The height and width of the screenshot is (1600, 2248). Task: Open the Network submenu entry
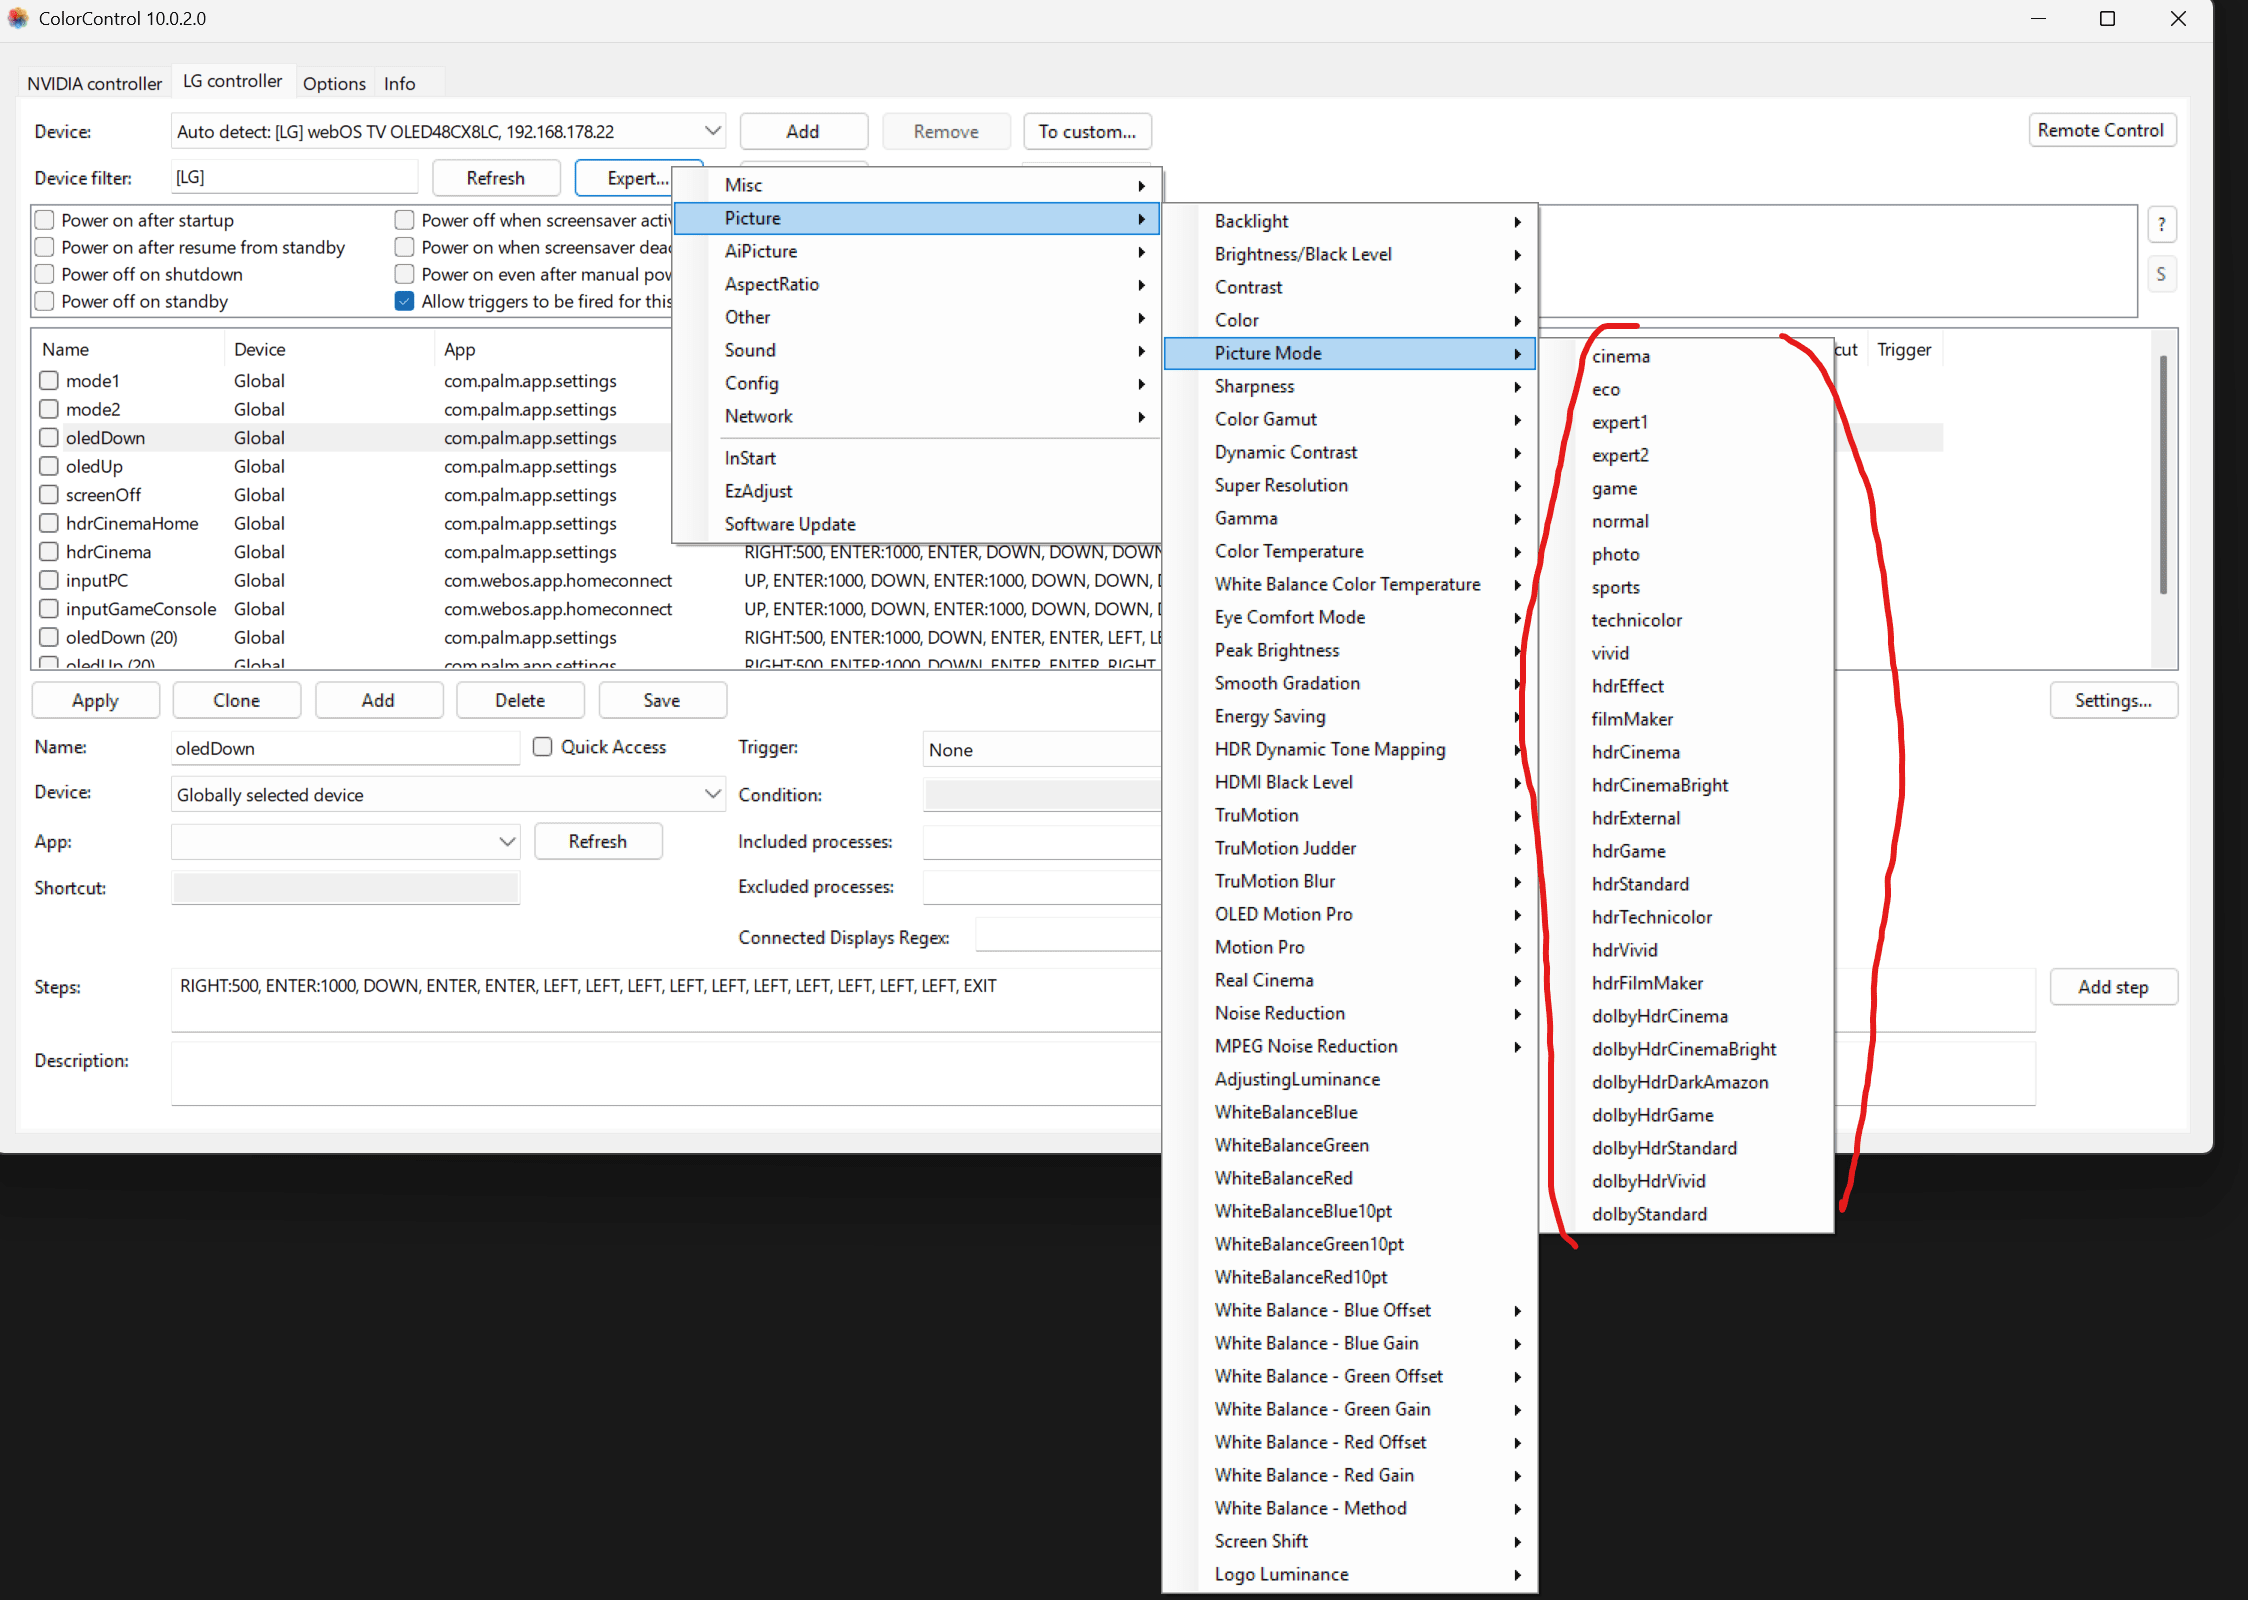click(917, 416)
